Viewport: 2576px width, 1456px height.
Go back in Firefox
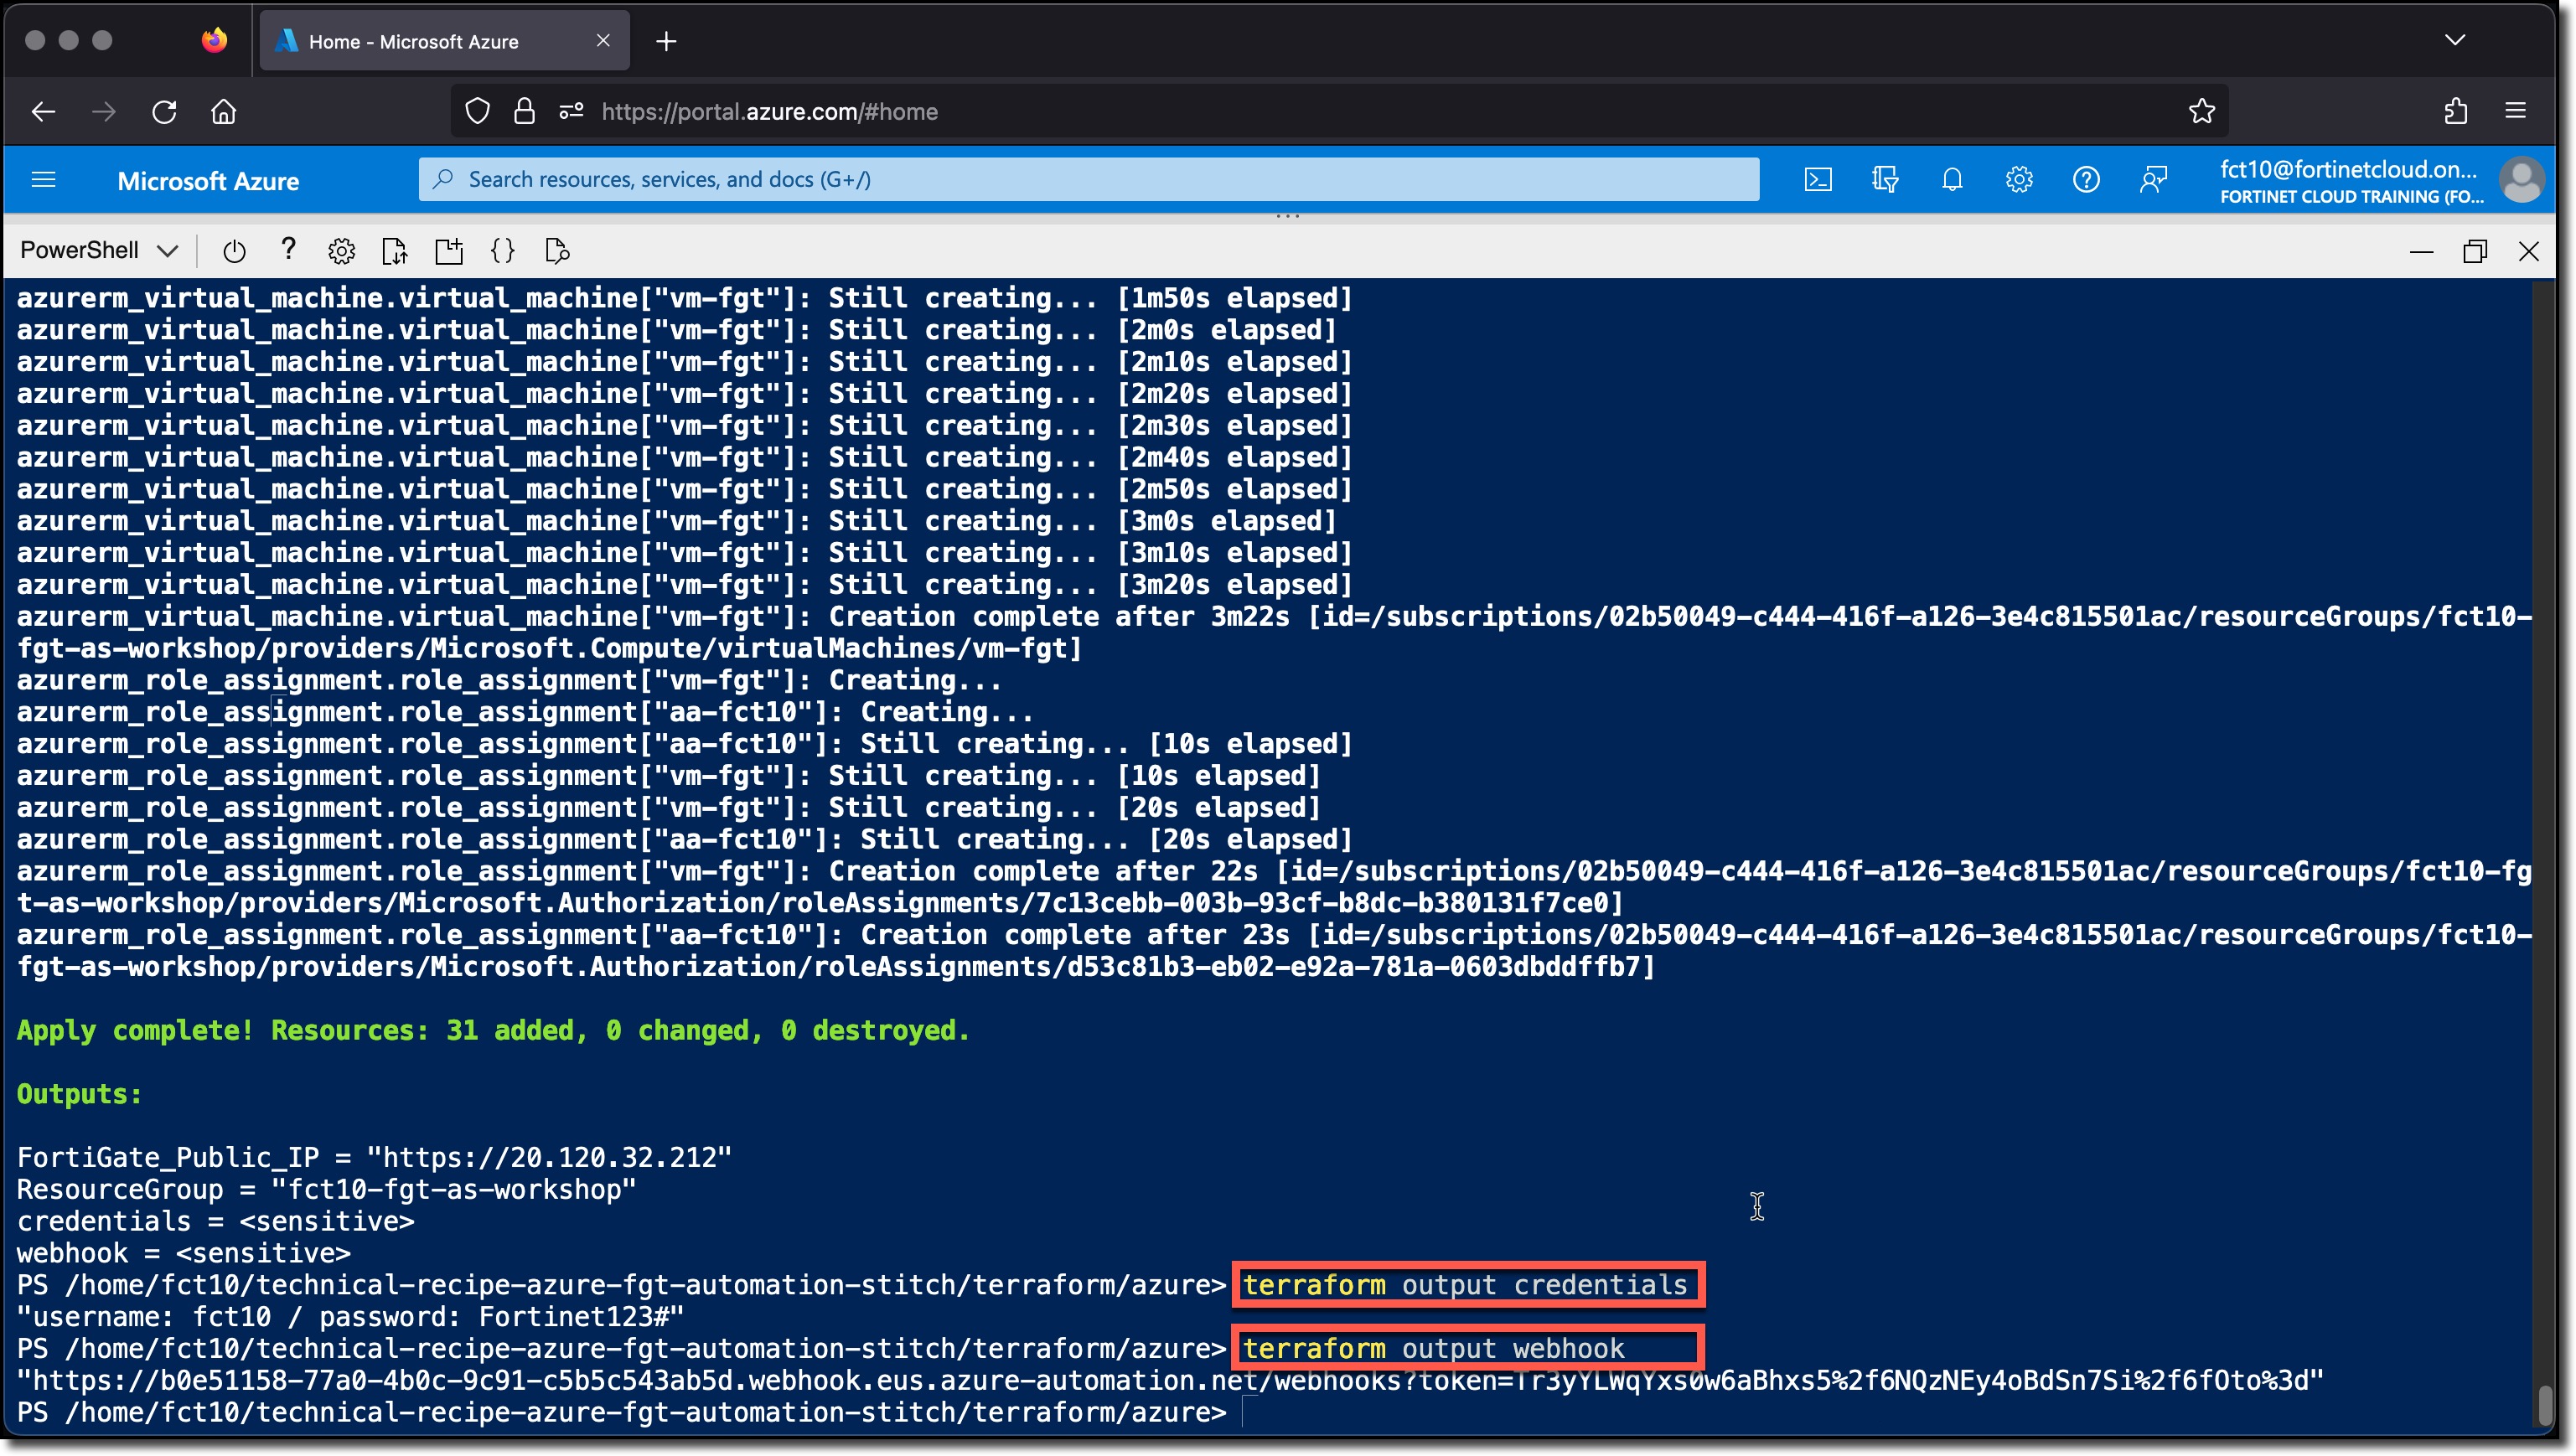tap(44, 111)
